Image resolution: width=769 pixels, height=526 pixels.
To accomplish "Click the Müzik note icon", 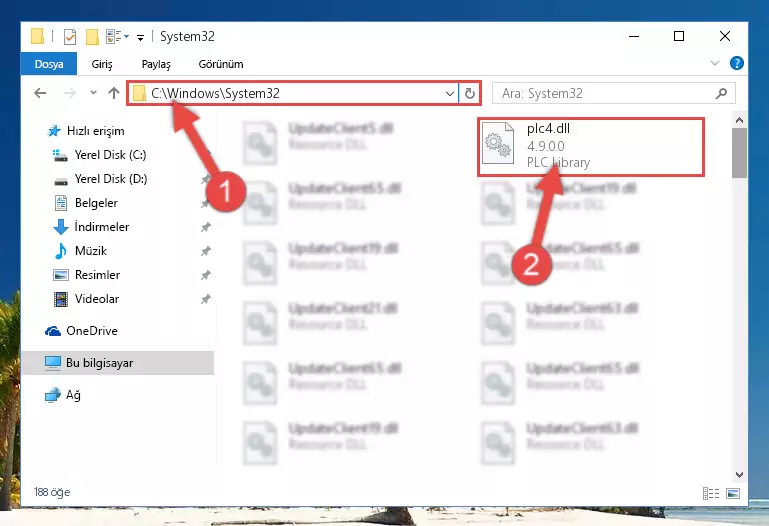I will coord(61,251).
